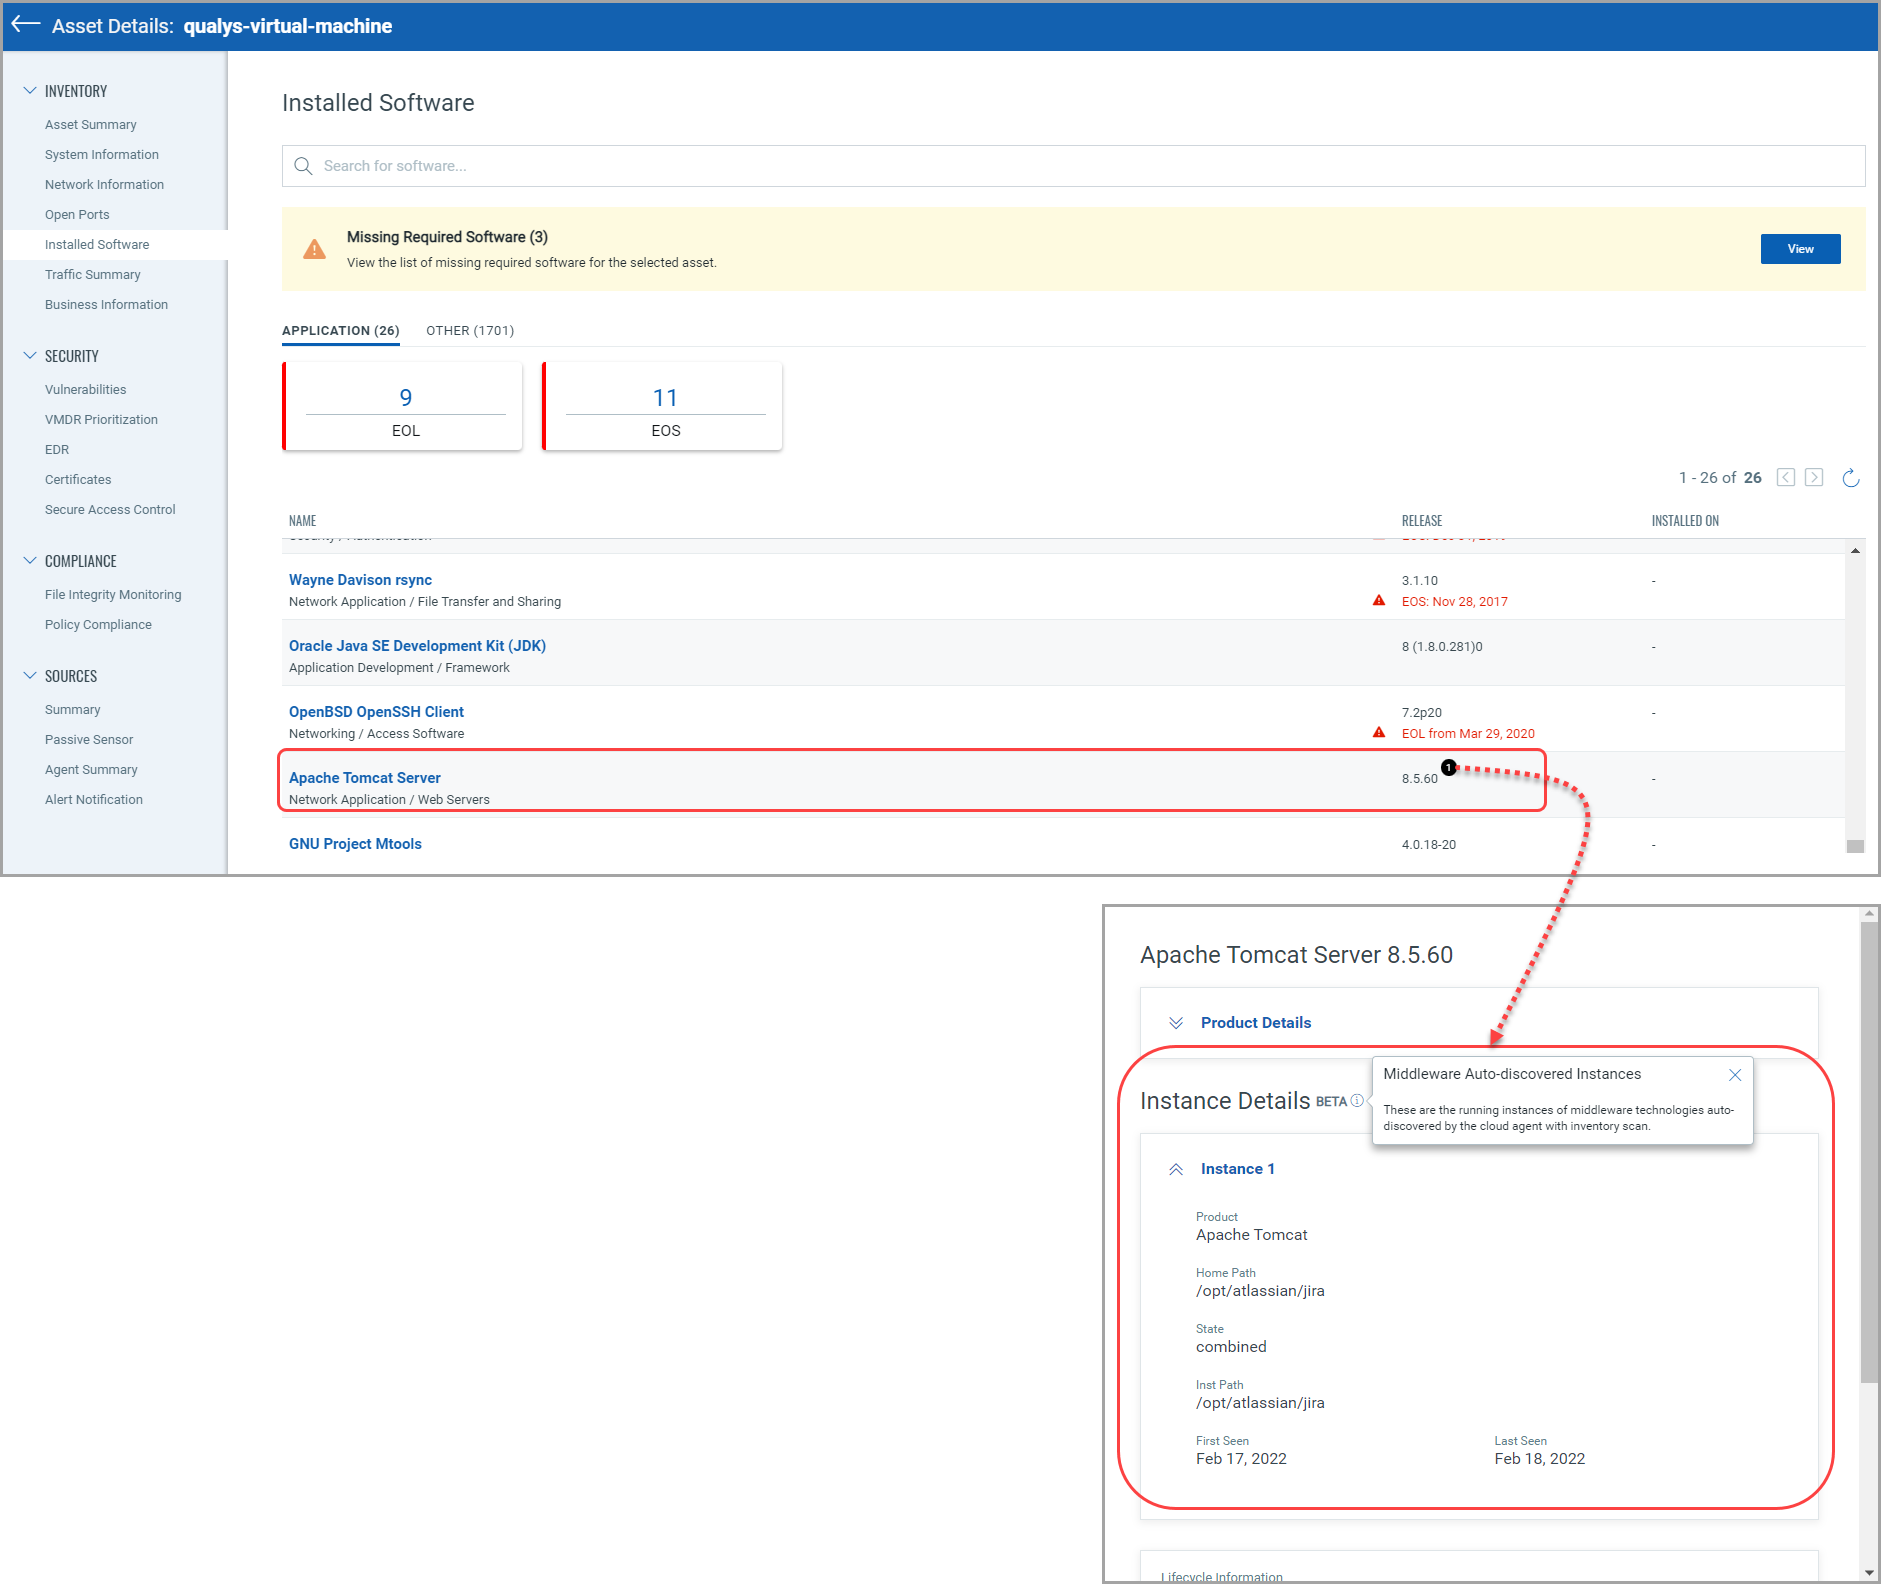1881x1584 pixels.
Task: Click the OpenSSH EOL warning icon
Action: coord(1379,733)
